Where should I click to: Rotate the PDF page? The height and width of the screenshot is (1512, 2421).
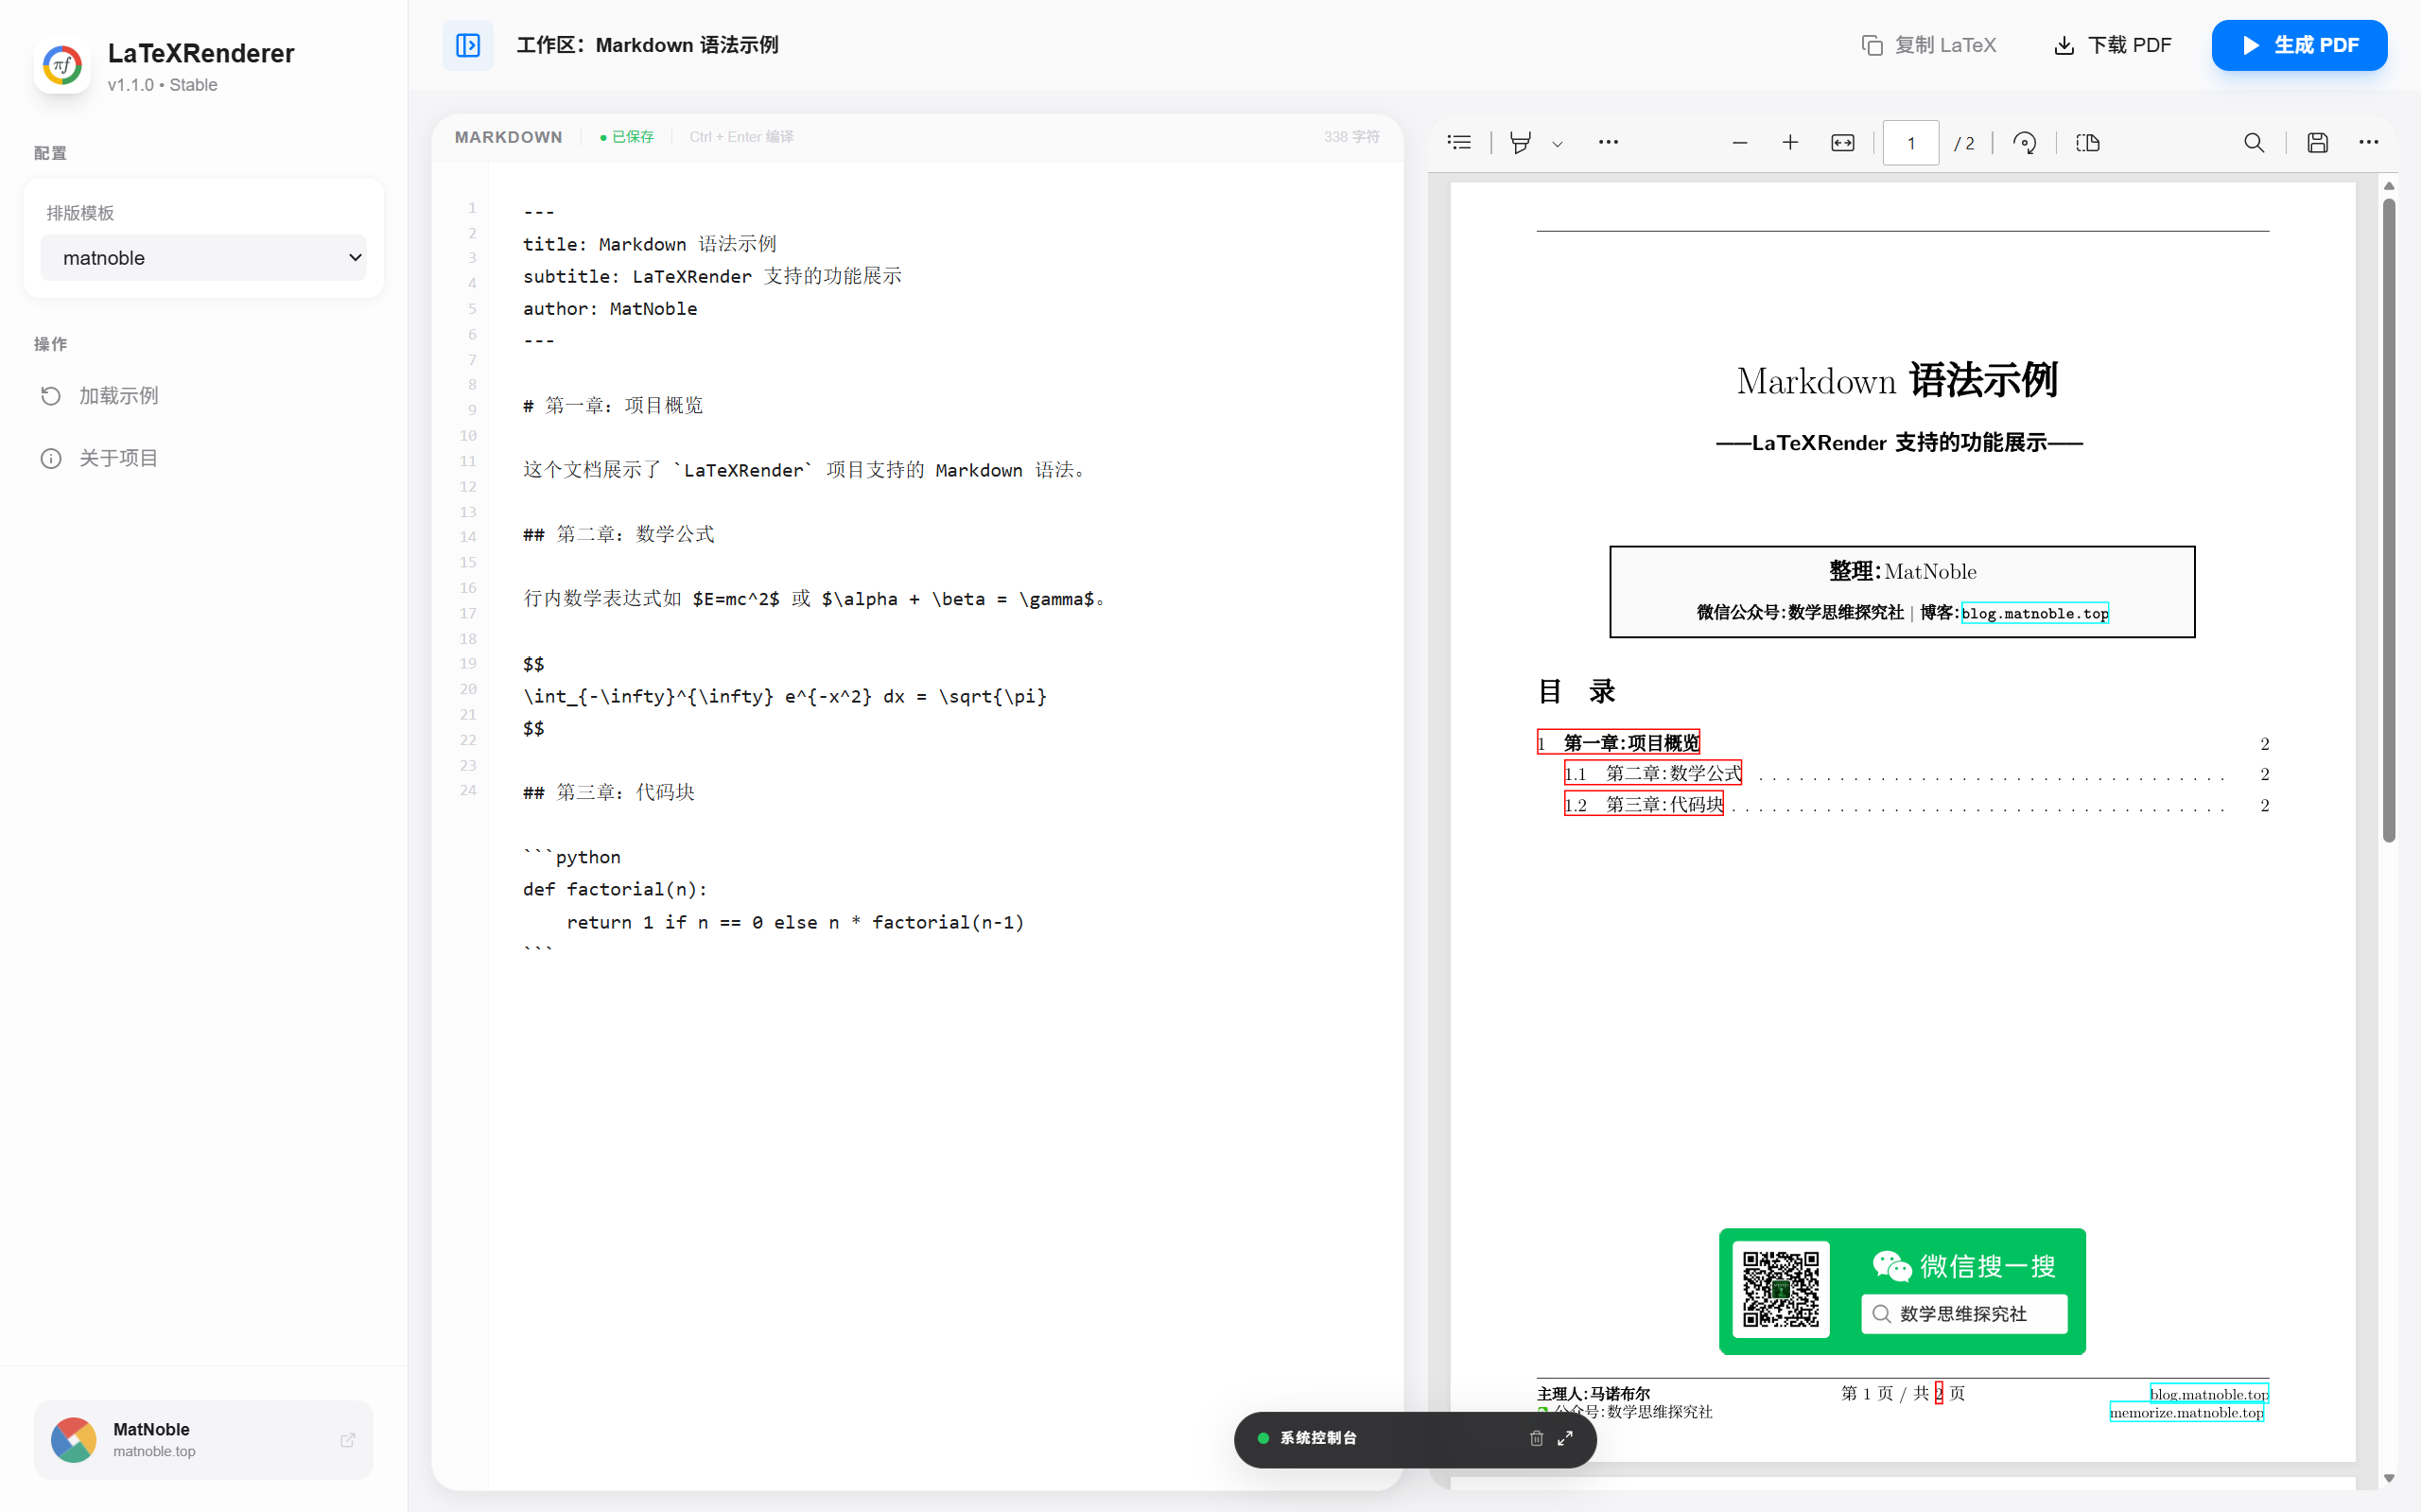(x=2024, y=142)
